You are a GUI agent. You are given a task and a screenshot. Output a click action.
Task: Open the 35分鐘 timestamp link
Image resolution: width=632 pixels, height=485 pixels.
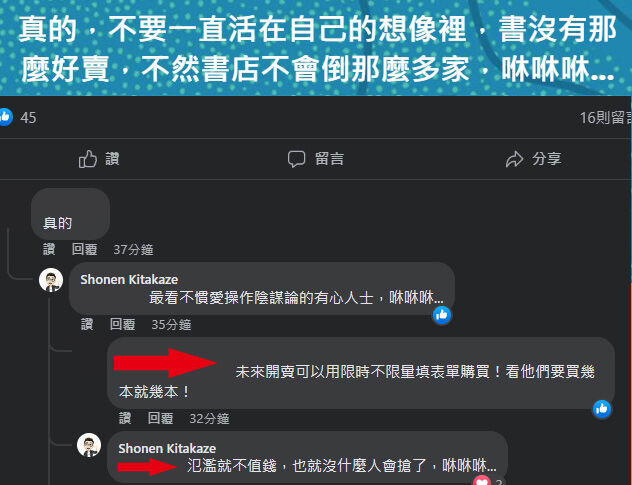click(171, 325)
